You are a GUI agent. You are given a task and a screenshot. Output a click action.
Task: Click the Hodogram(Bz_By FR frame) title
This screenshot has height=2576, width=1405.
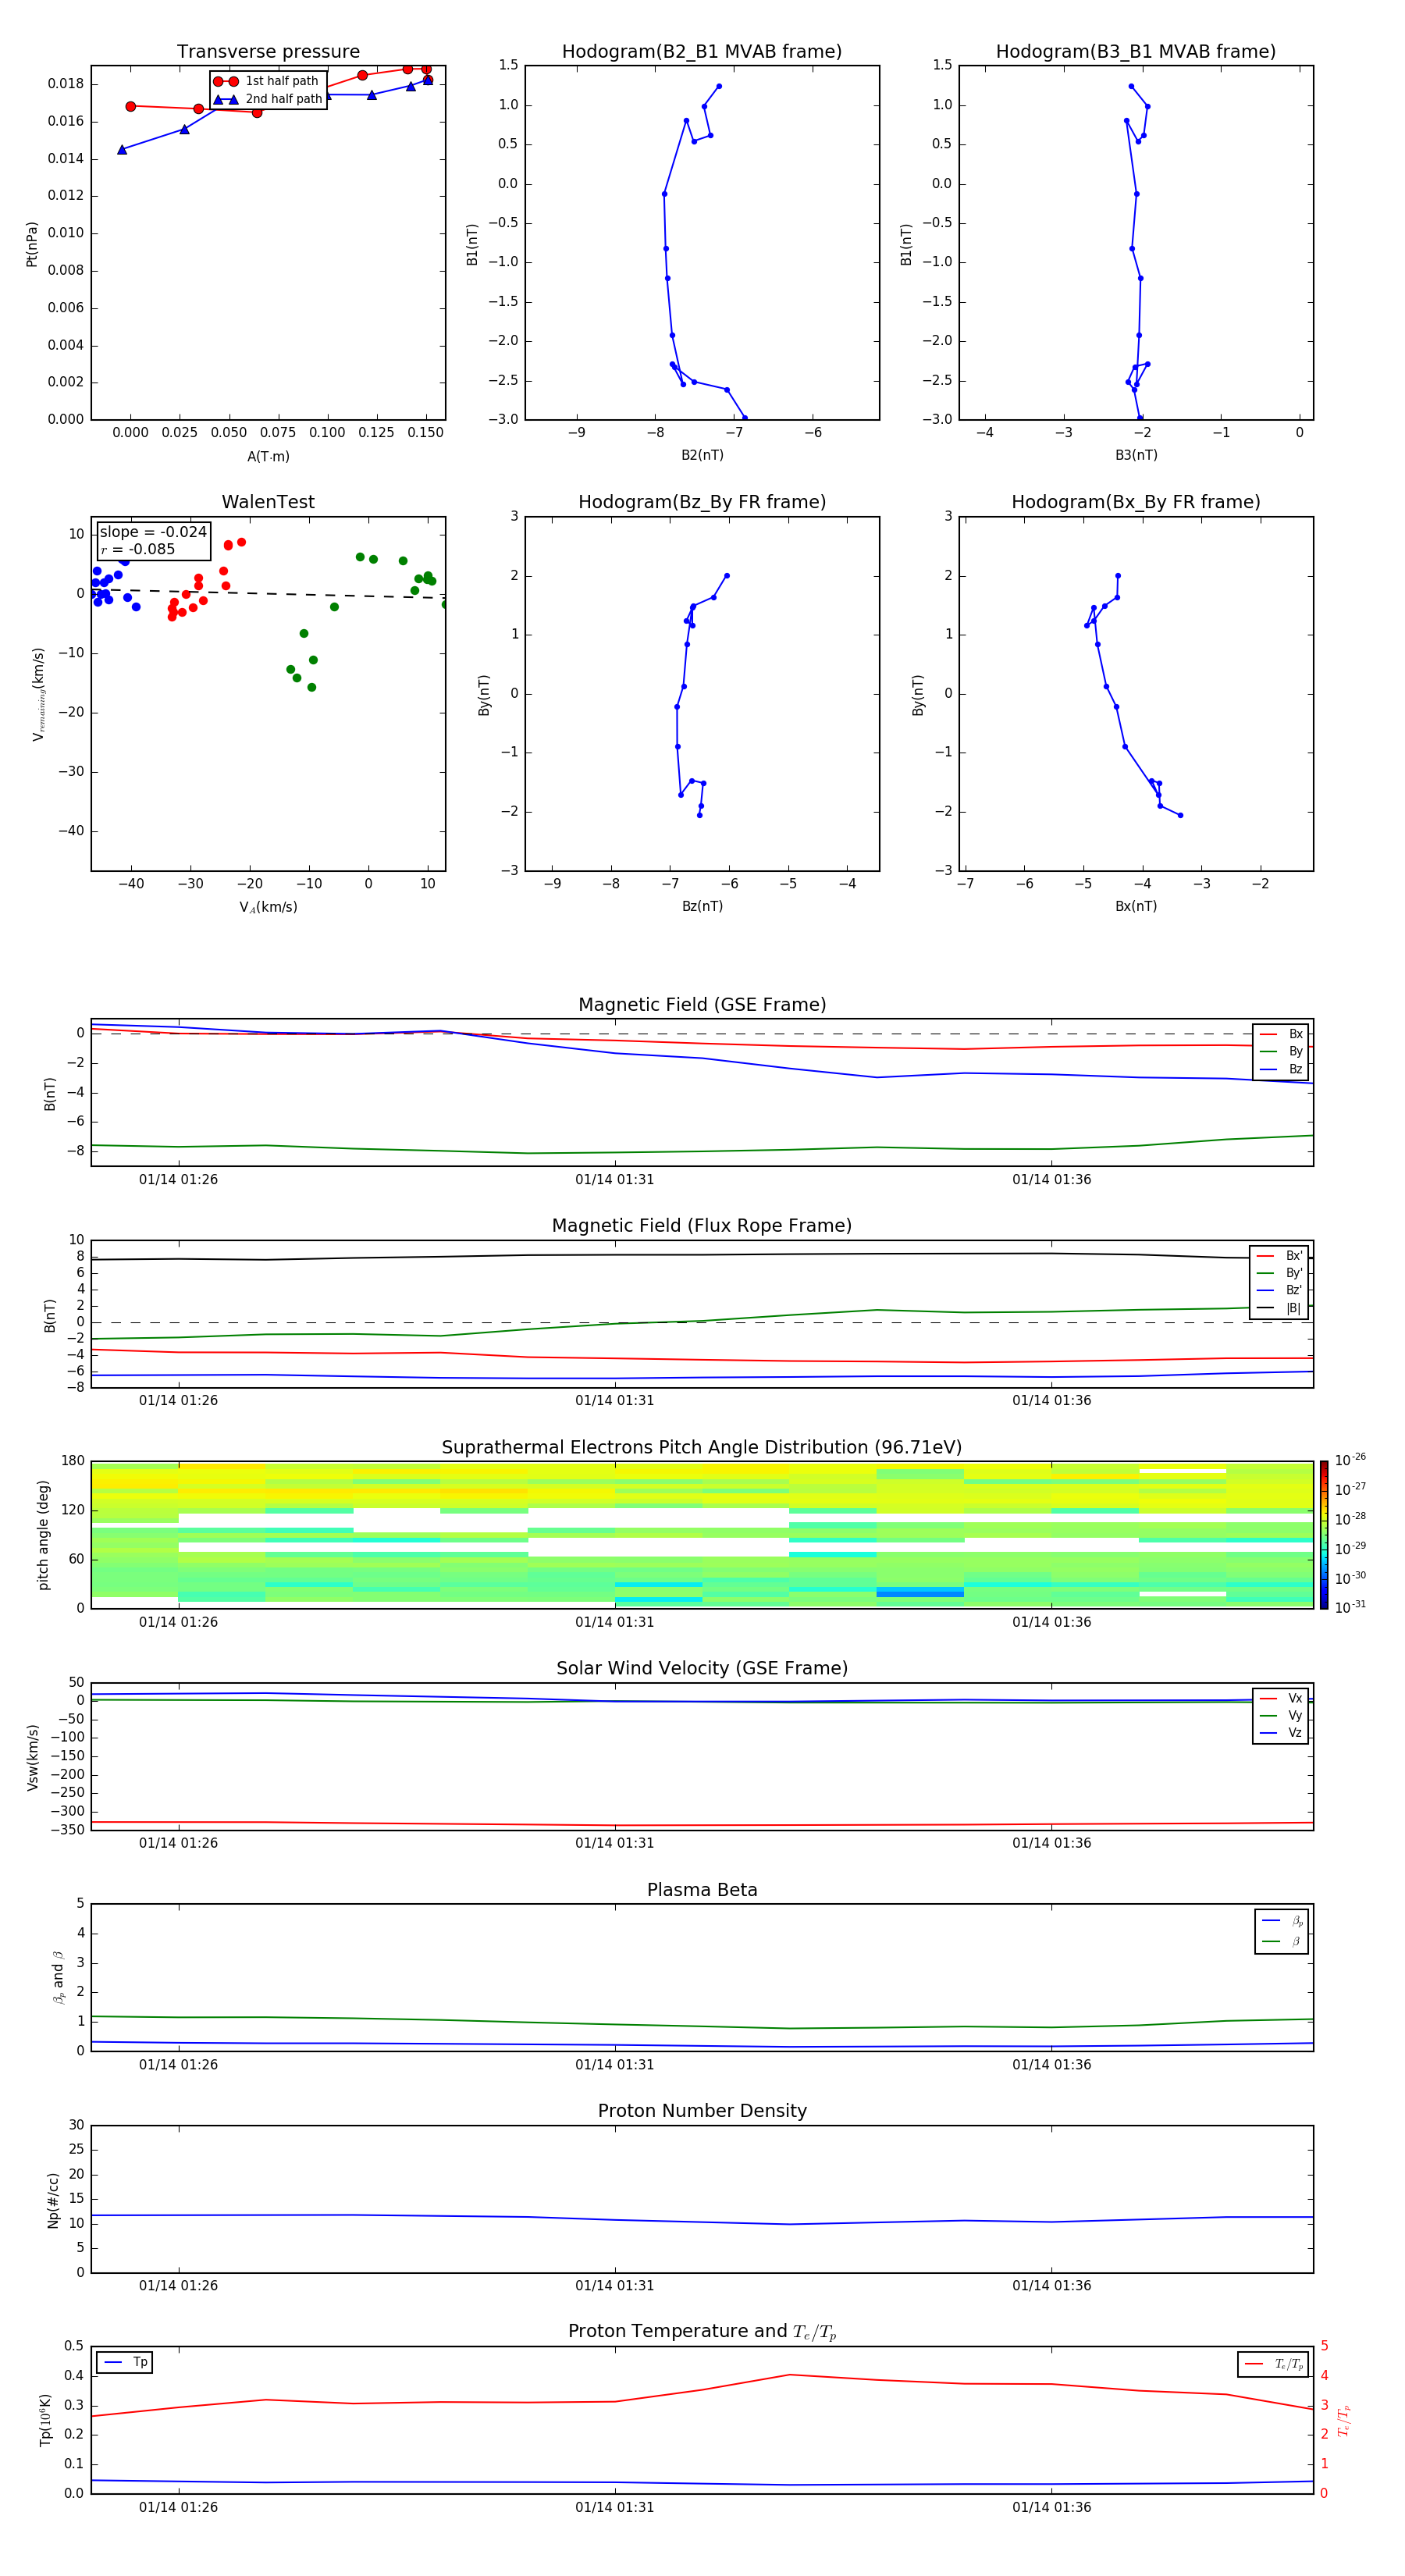point(702,502)
